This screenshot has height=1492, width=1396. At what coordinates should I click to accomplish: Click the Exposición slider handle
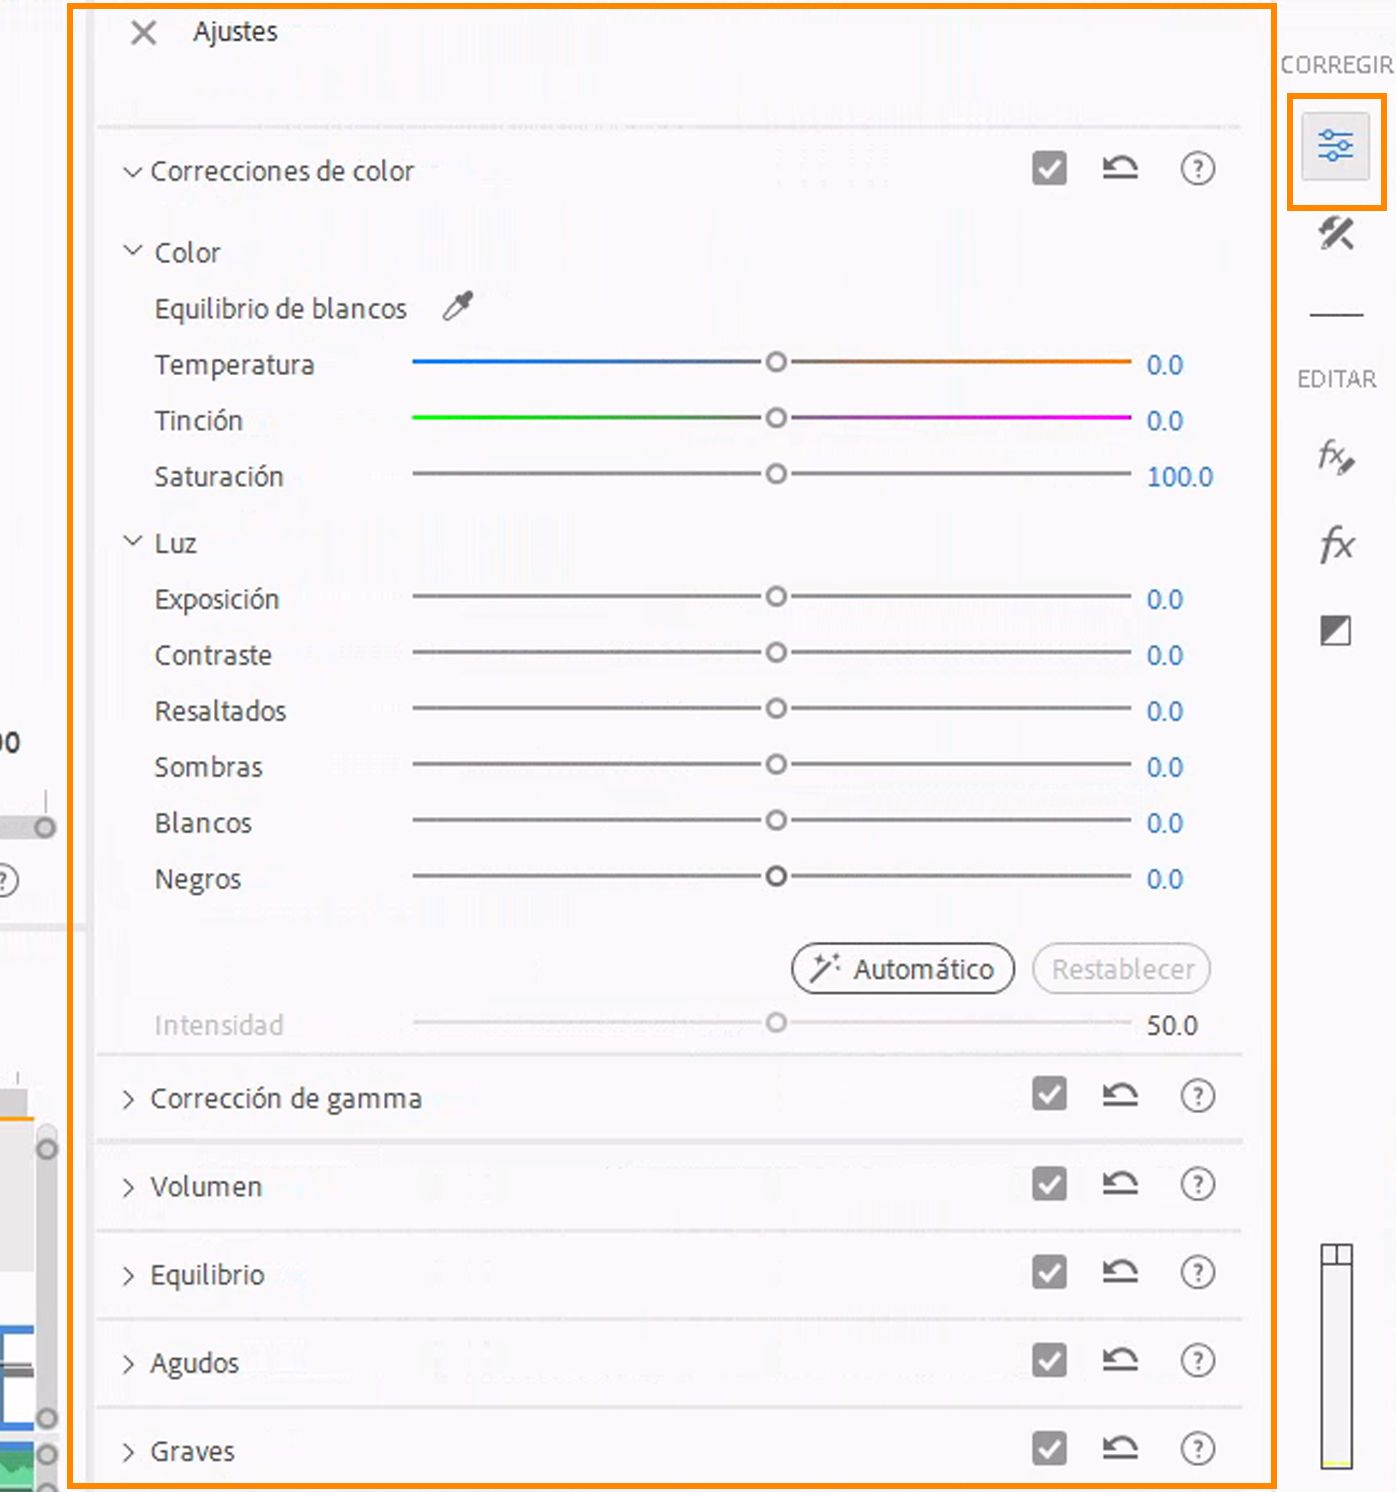[776, 597]
